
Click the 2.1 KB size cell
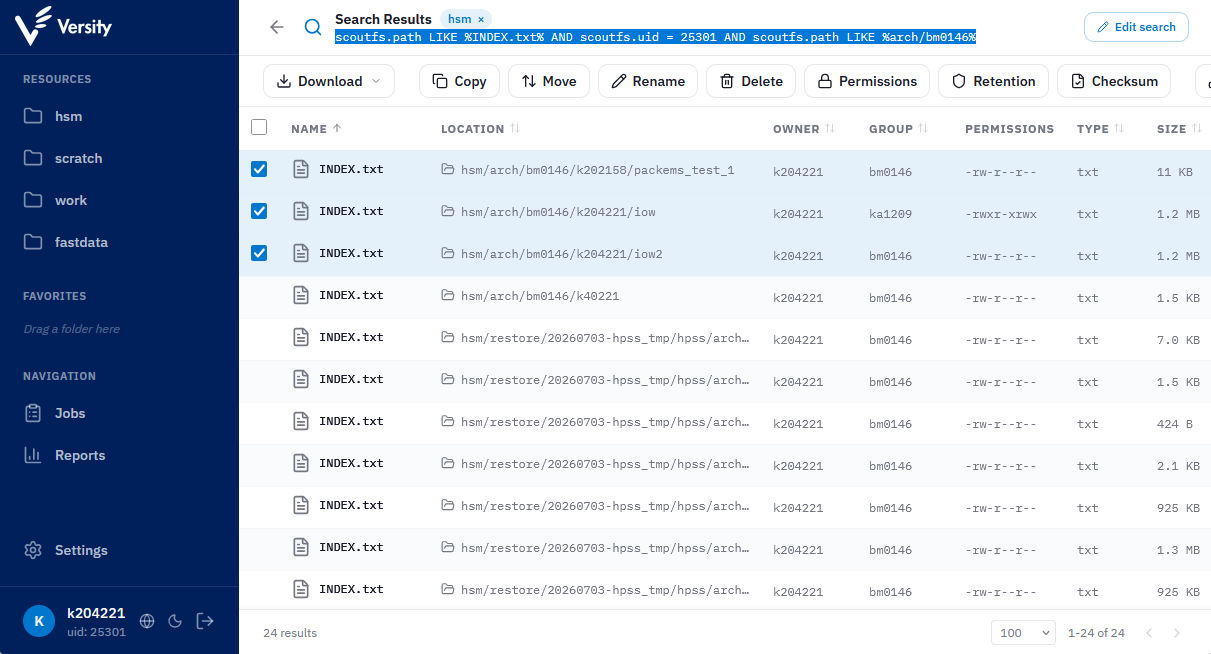point(1178,466)
